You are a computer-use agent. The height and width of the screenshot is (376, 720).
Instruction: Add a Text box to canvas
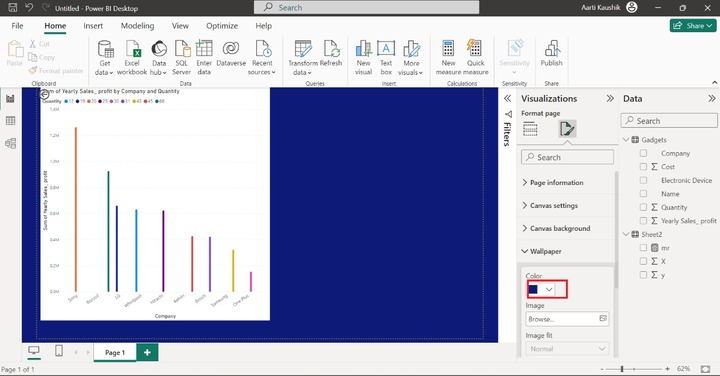(386, 58)
